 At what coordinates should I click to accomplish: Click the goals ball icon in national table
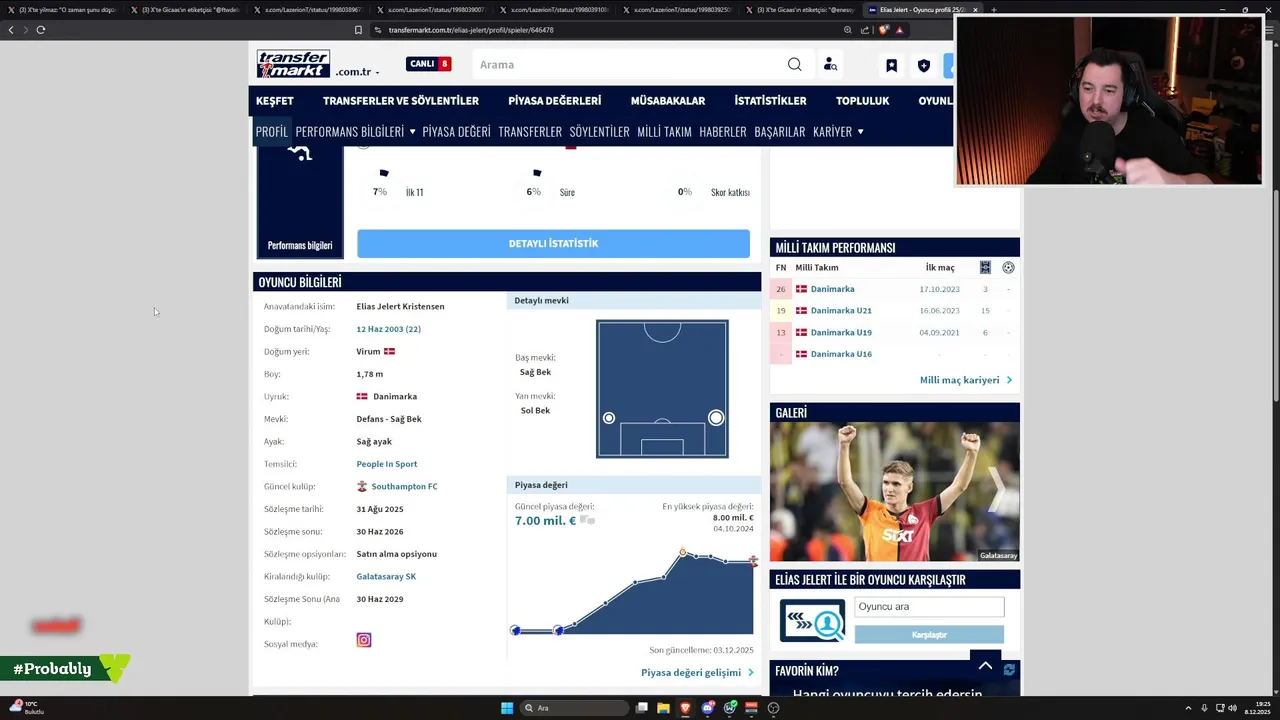(1008, 267)
